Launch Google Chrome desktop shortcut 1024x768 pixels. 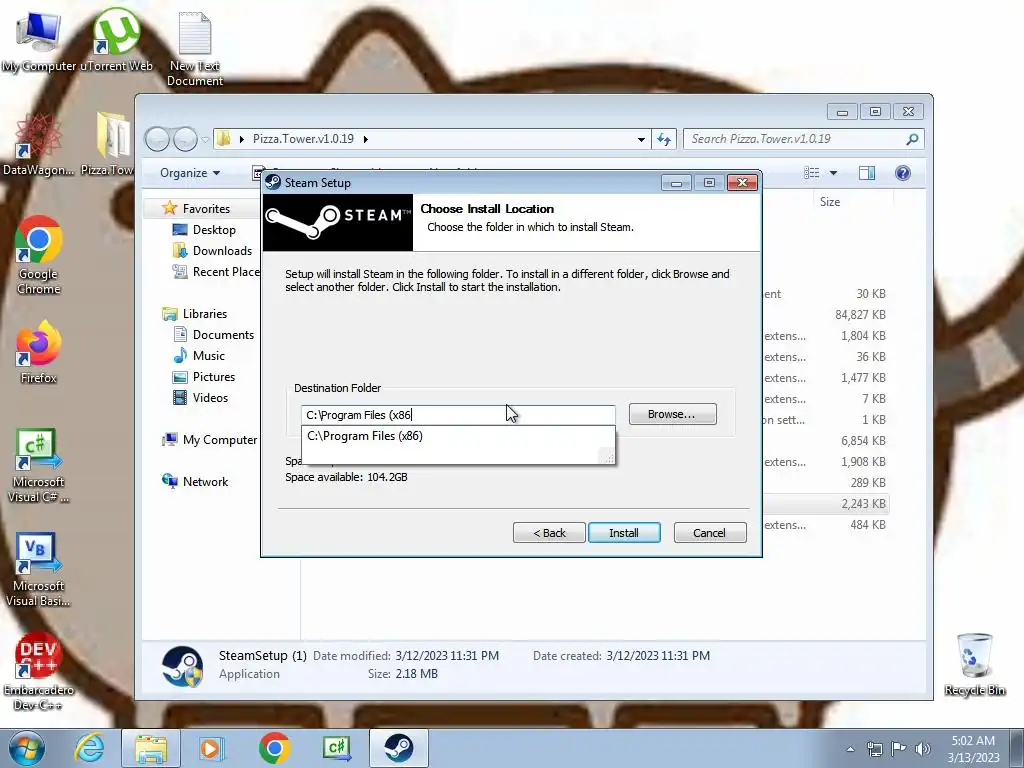39,255
